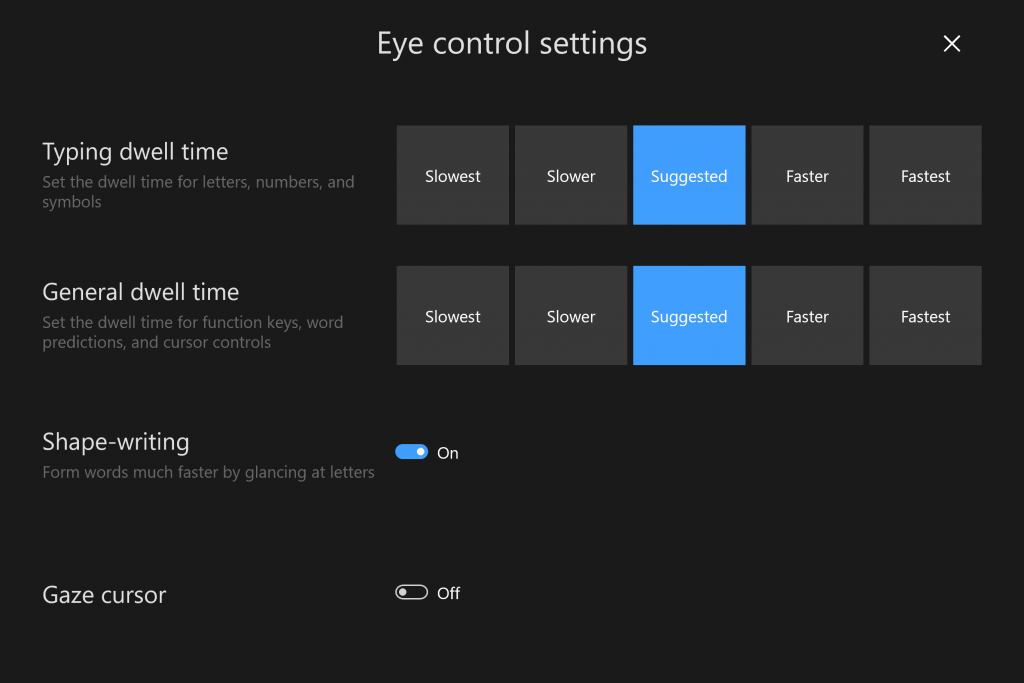The image size is (1024, 683).
Task: Click the Eye control settings title
Action: [x=512, y=43]
